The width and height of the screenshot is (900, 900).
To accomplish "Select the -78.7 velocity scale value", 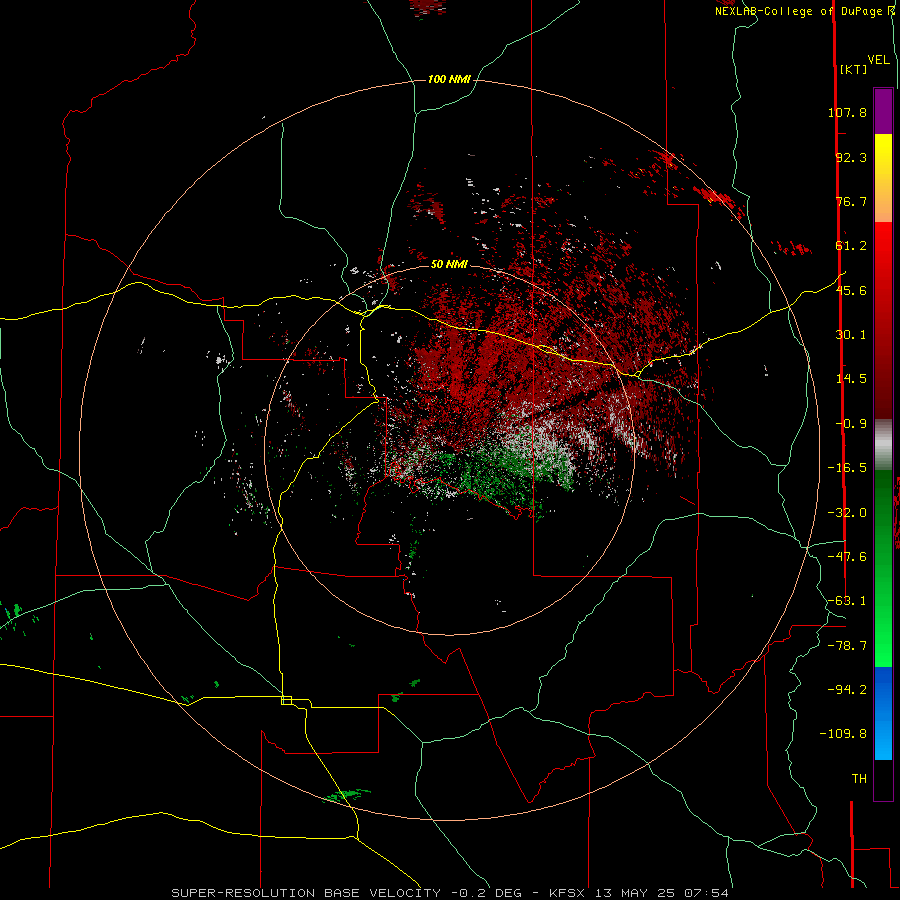I will [847, 646].
